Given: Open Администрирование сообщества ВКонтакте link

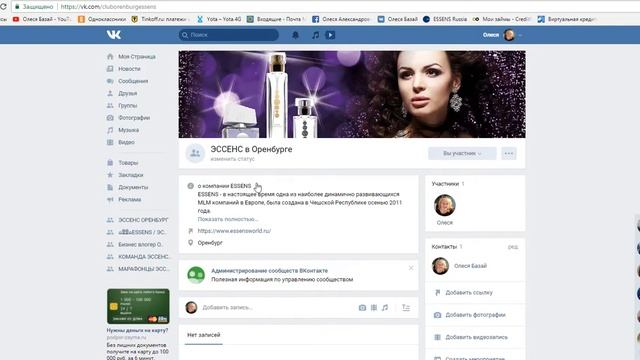Looking at the screenshot, I should click(x=269, y=271).
